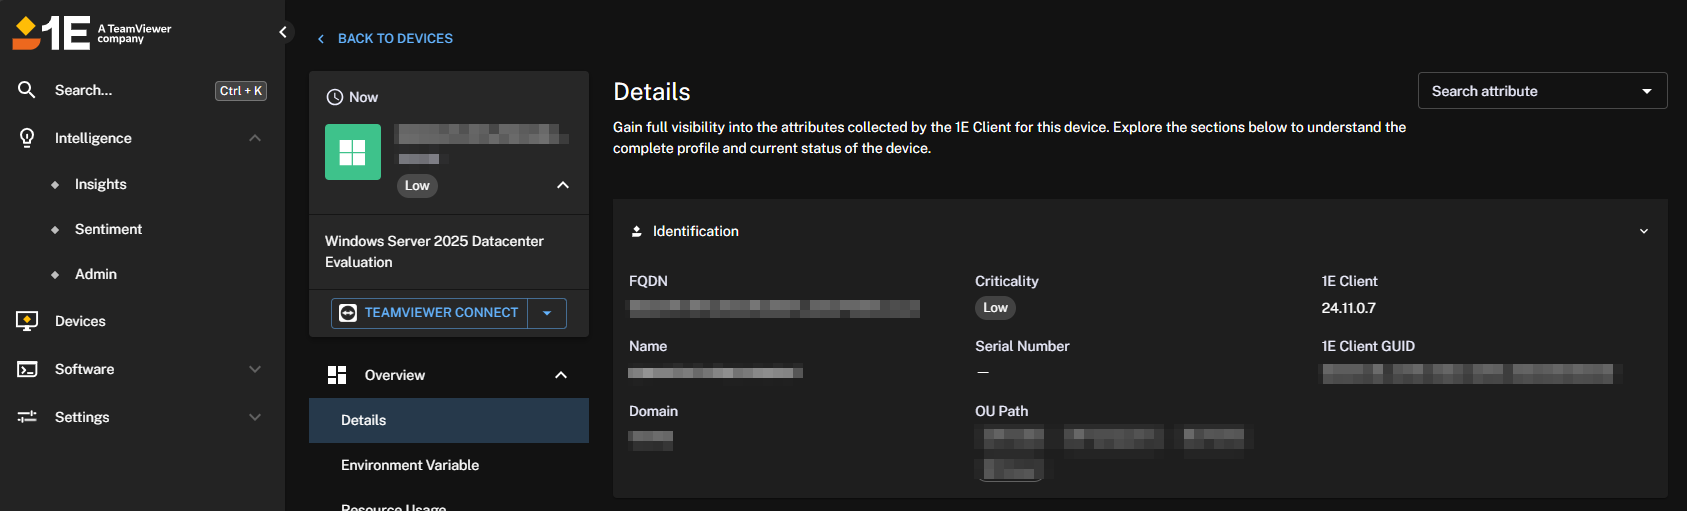Click the Settings sliders icon
The image size is (1687, 511).
27,417
